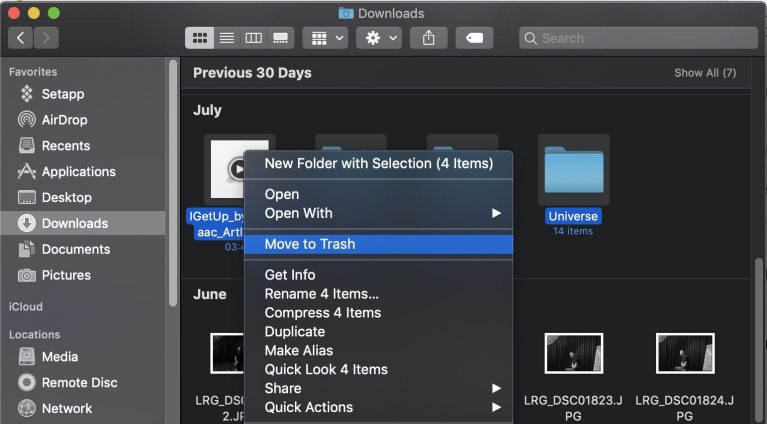
Task: Switch to list view
Action: [226, 38]
